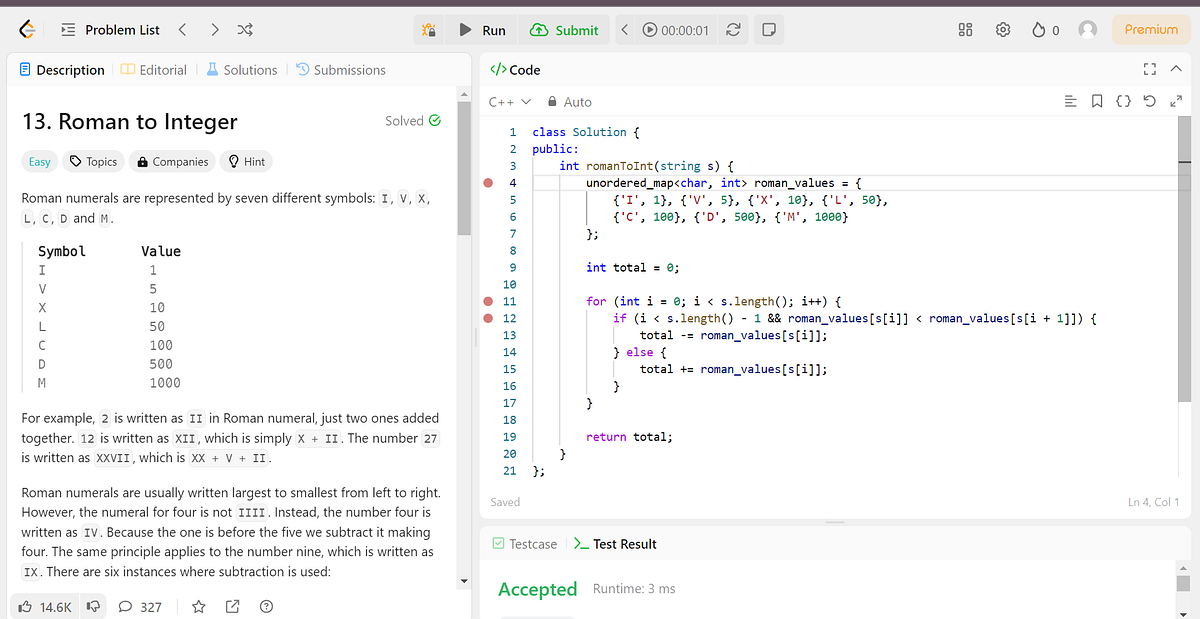Dislike the problem with thumbs down
Viewport: 1200px width, 619px height.
(x=93, y=606)
